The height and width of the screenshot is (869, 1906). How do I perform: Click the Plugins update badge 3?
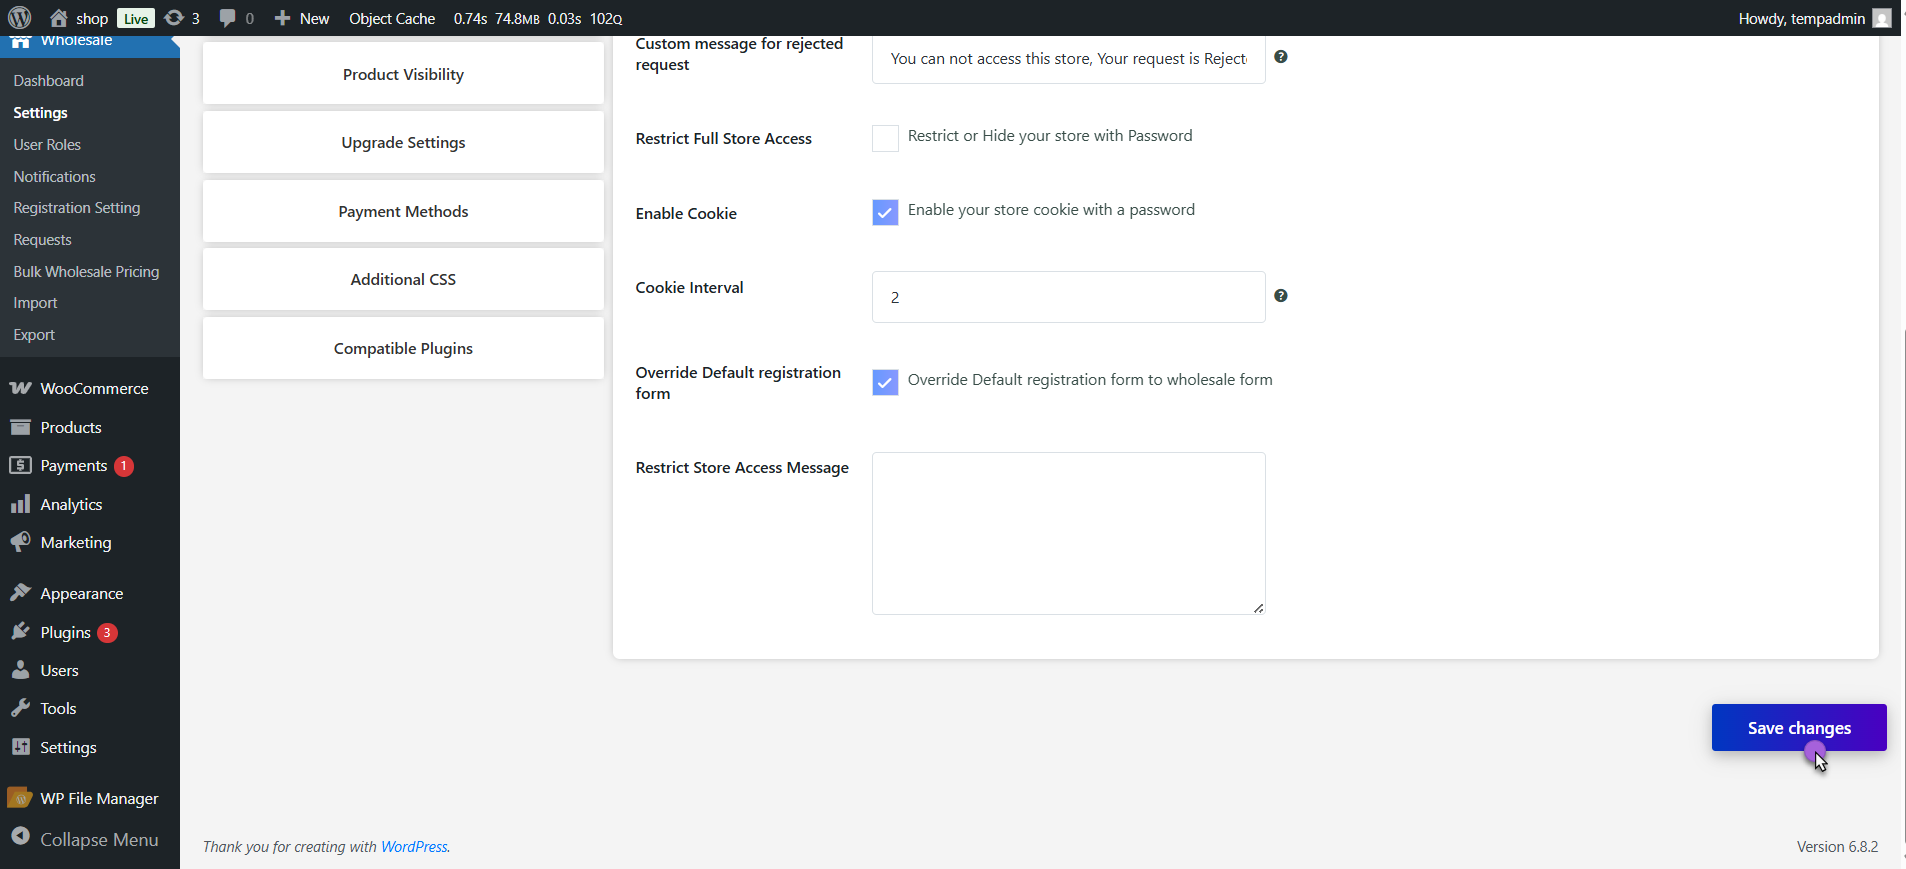pyautogui.click(x=107, y=633)
